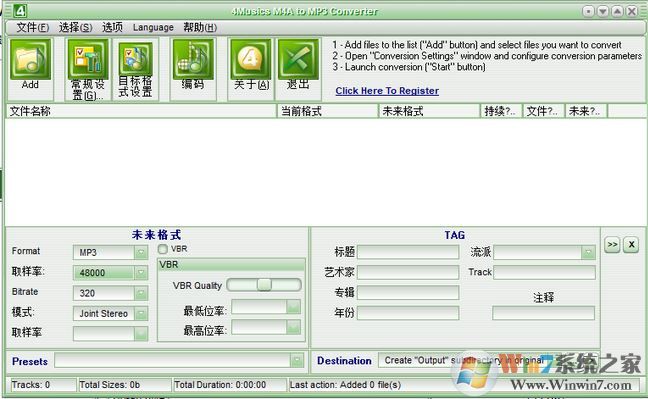Open the 文件(F) menu

coord(33,27)
